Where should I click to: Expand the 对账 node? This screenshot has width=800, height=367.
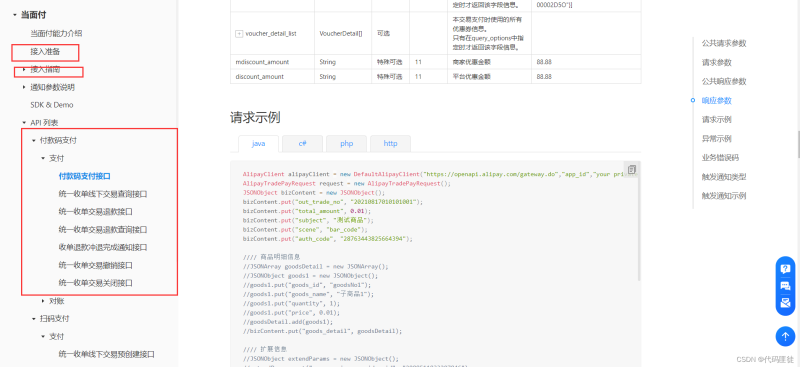pyautogui.click(x=43, y=301)
